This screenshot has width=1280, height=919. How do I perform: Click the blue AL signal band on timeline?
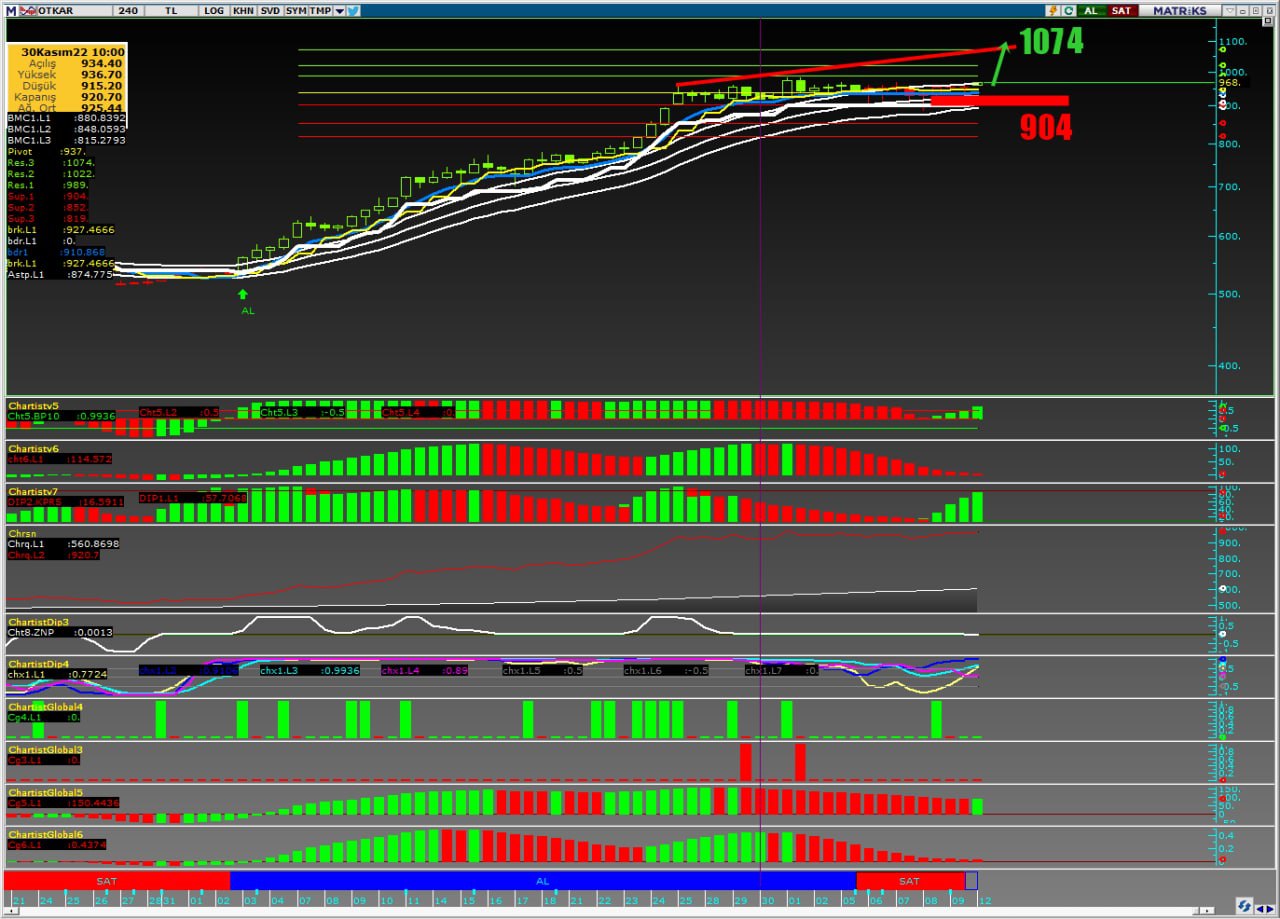(542, 881)
